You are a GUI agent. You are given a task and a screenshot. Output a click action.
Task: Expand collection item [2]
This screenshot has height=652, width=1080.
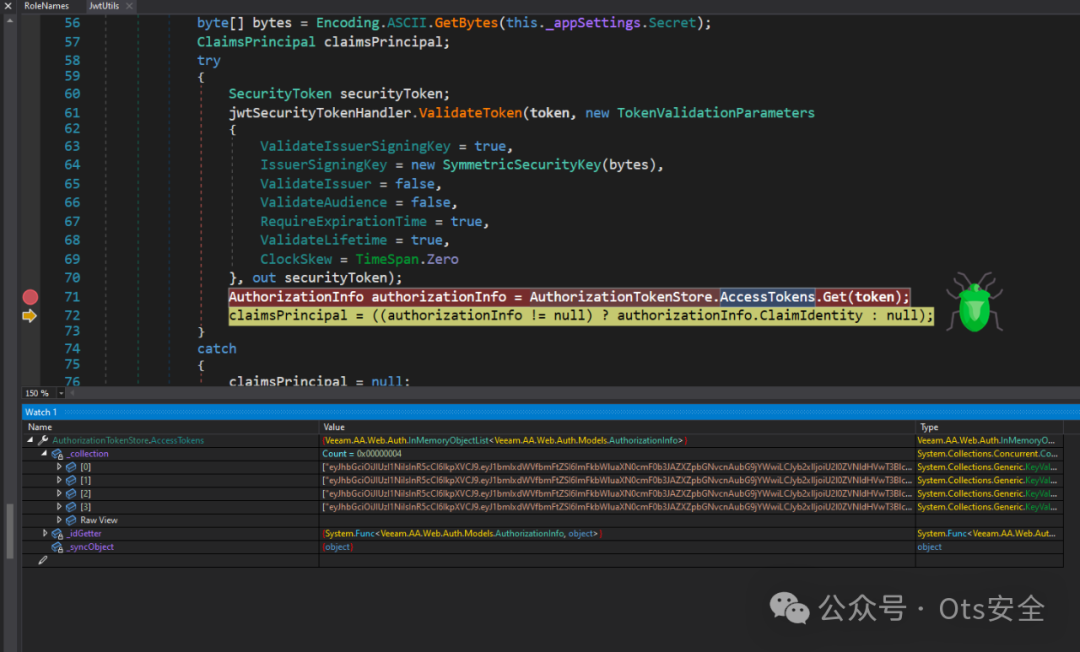[x=59, y=493]
